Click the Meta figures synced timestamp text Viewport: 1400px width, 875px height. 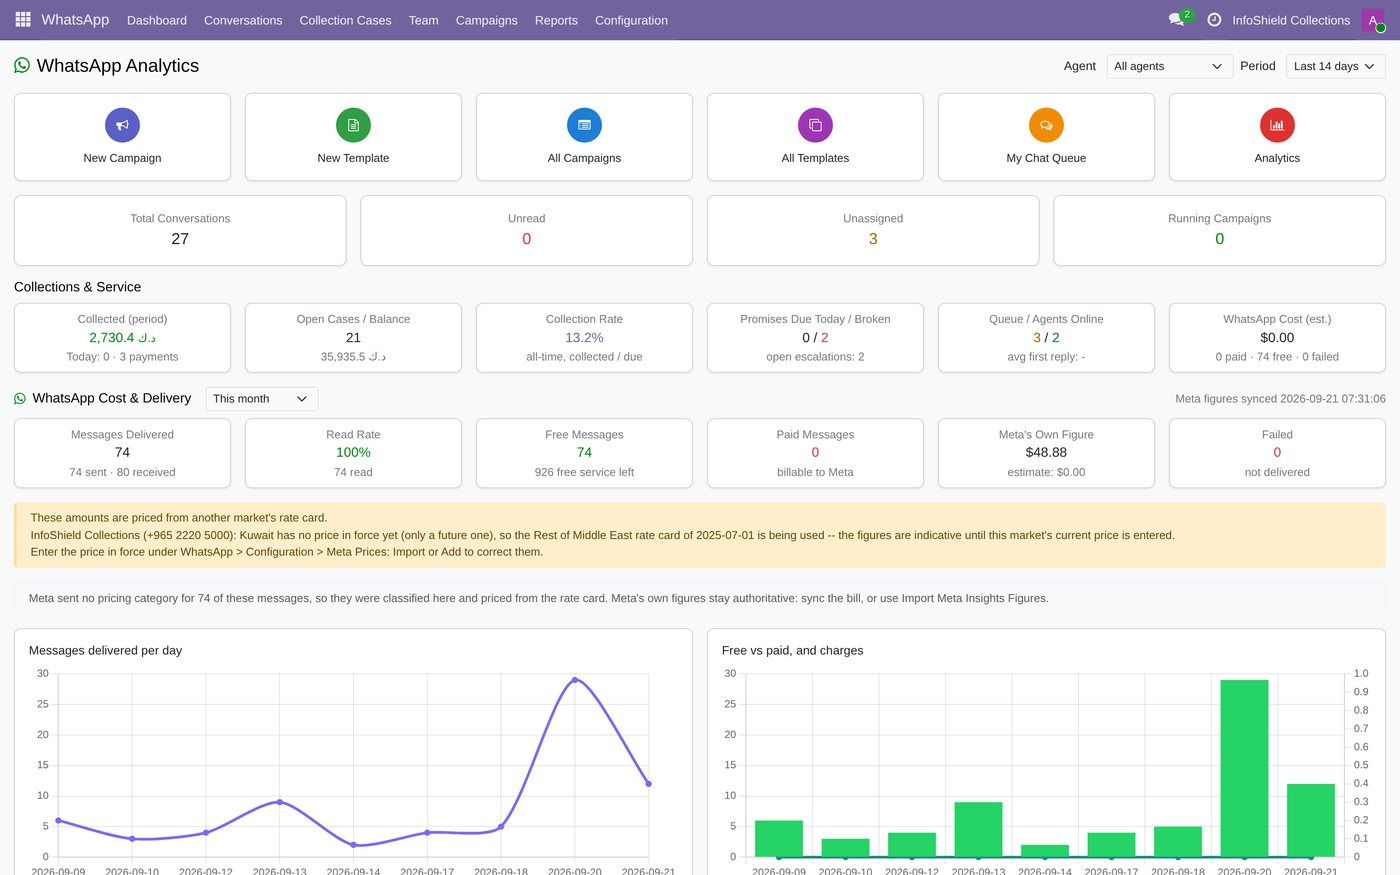(1280, 399)
